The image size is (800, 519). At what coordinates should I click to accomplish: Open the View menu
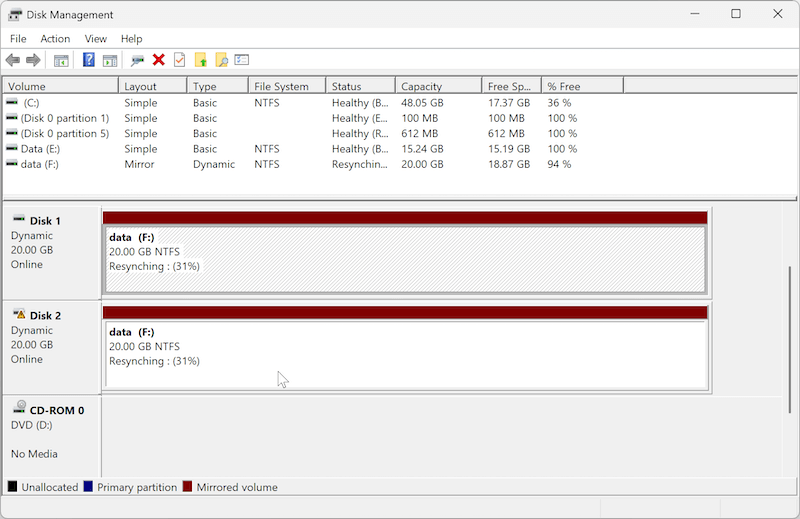coord(95,39)
